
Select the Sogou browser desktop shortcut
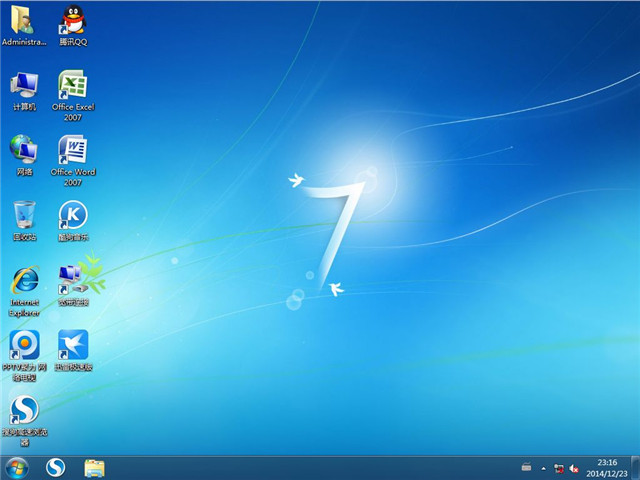[24, 421]
